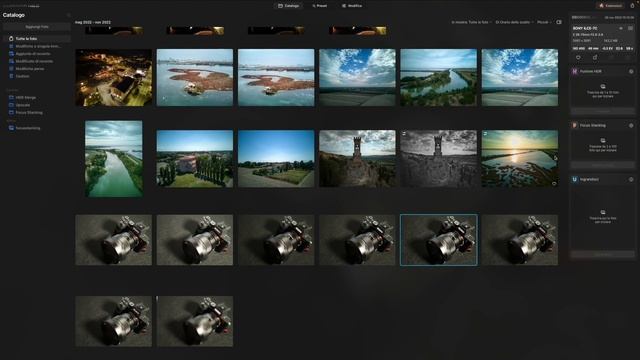Open the Preset tab

click(319, 6)
